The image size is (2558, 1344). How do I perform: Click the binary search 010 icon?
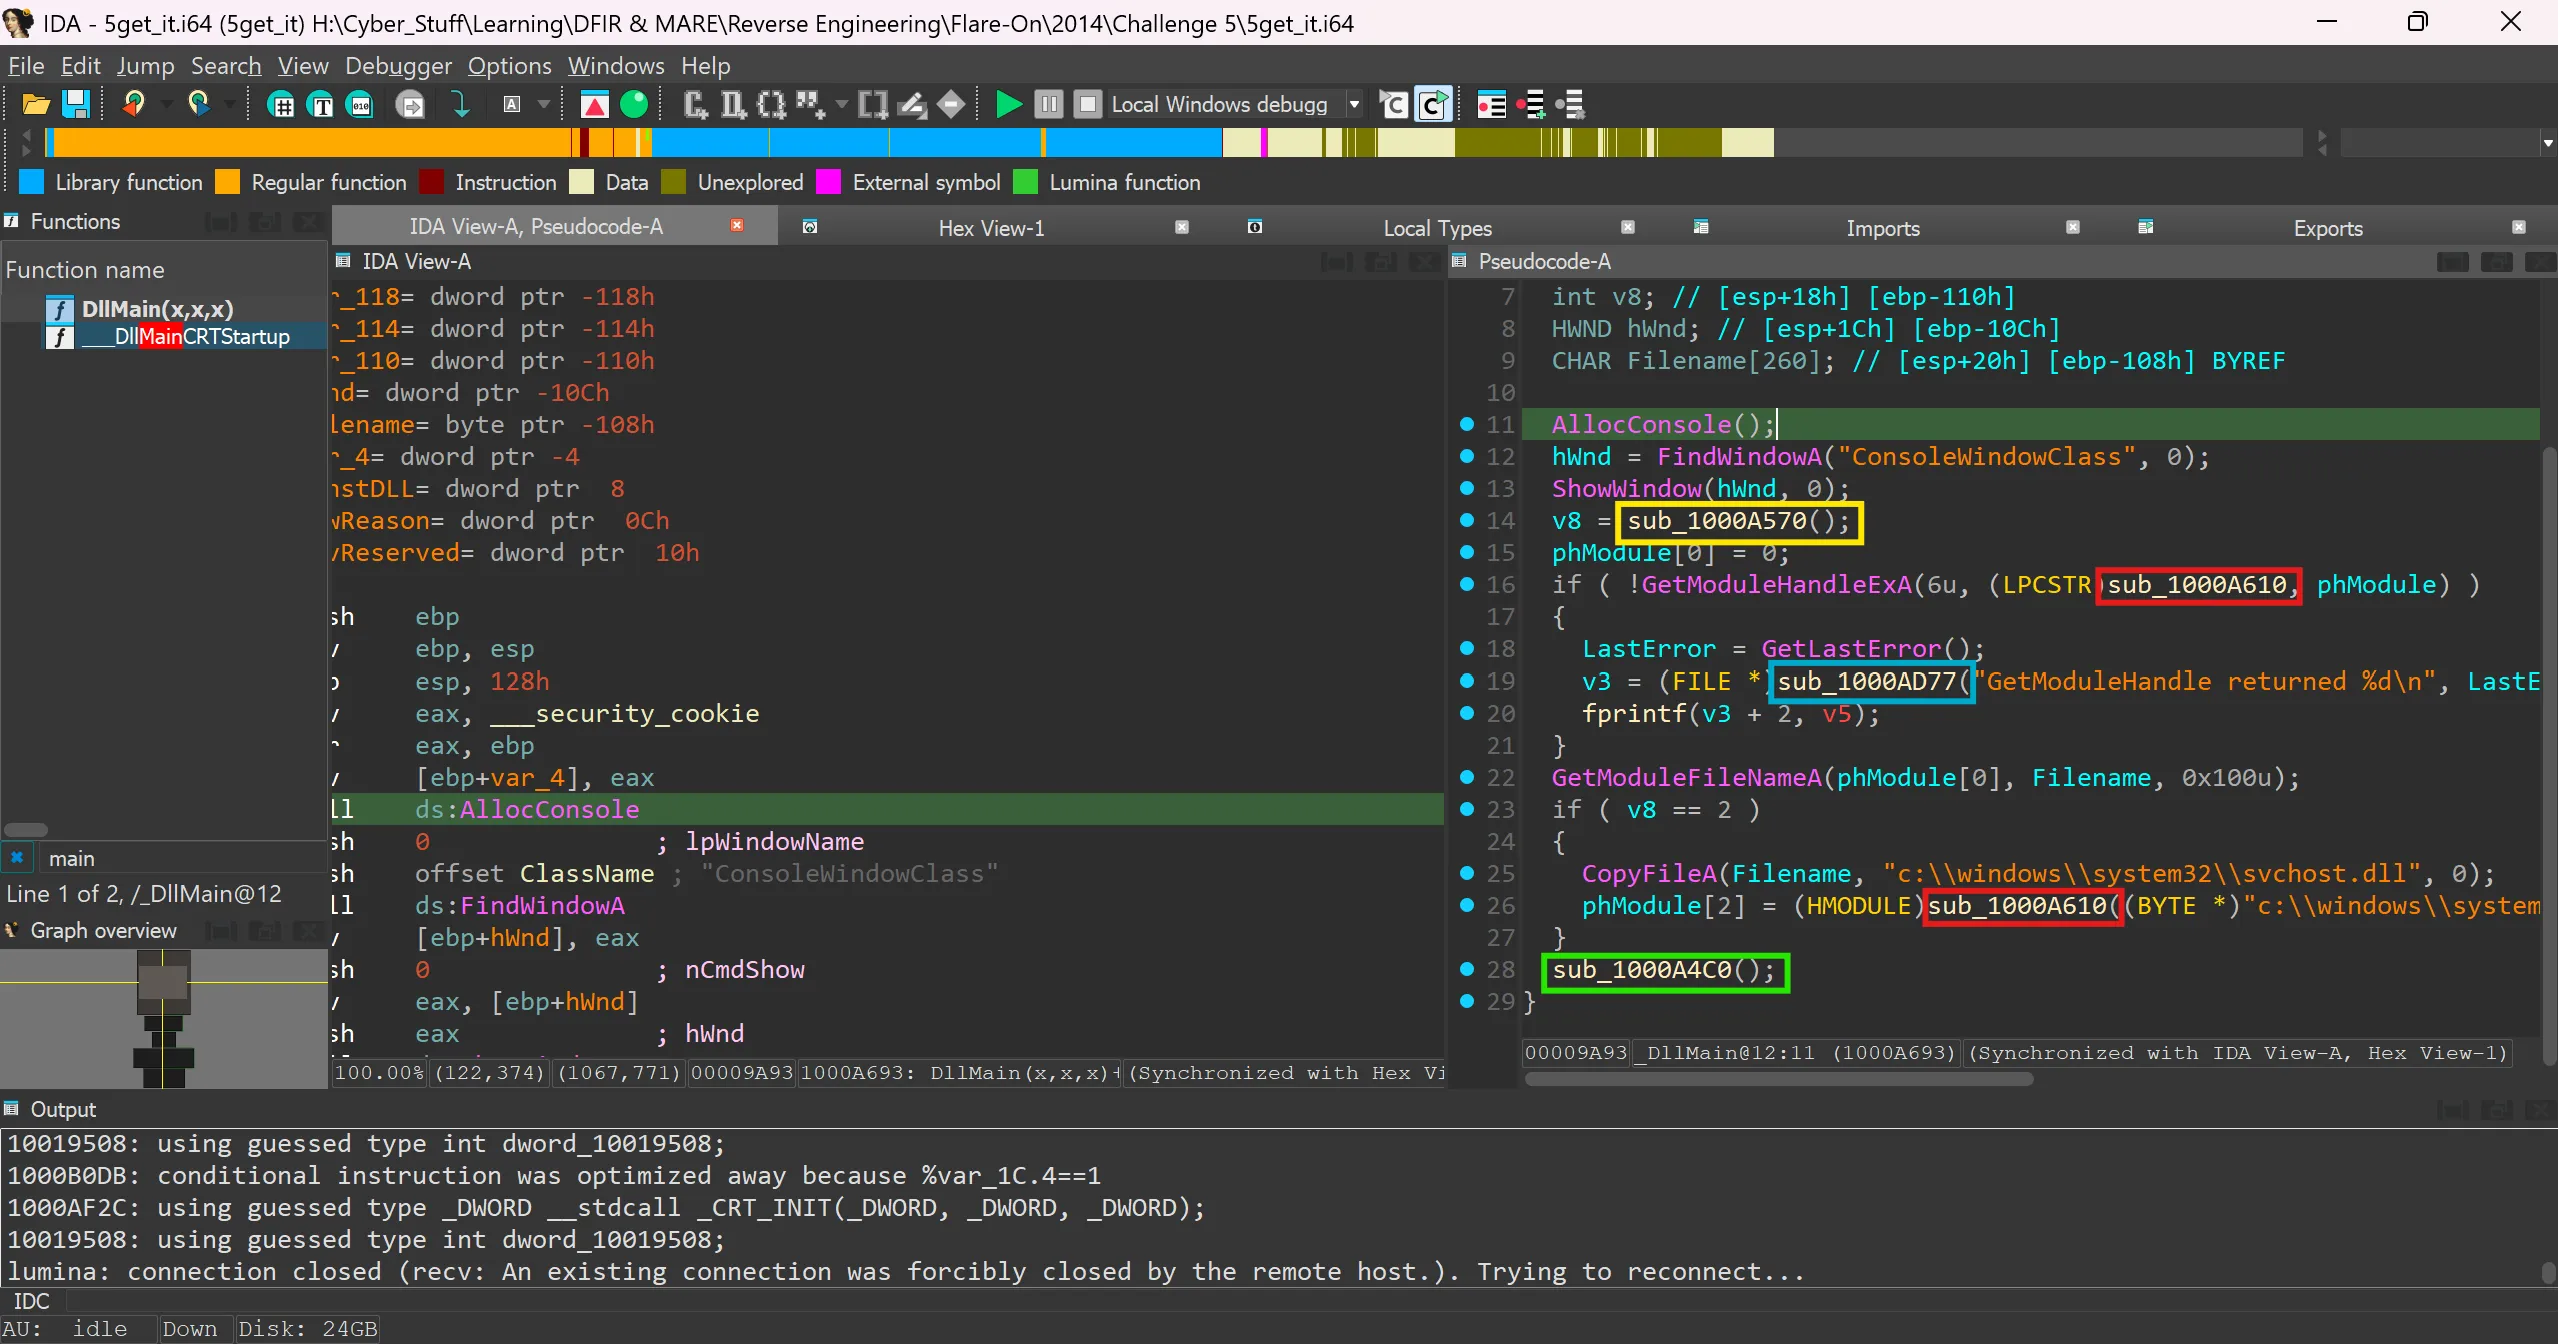pos(360,104)
